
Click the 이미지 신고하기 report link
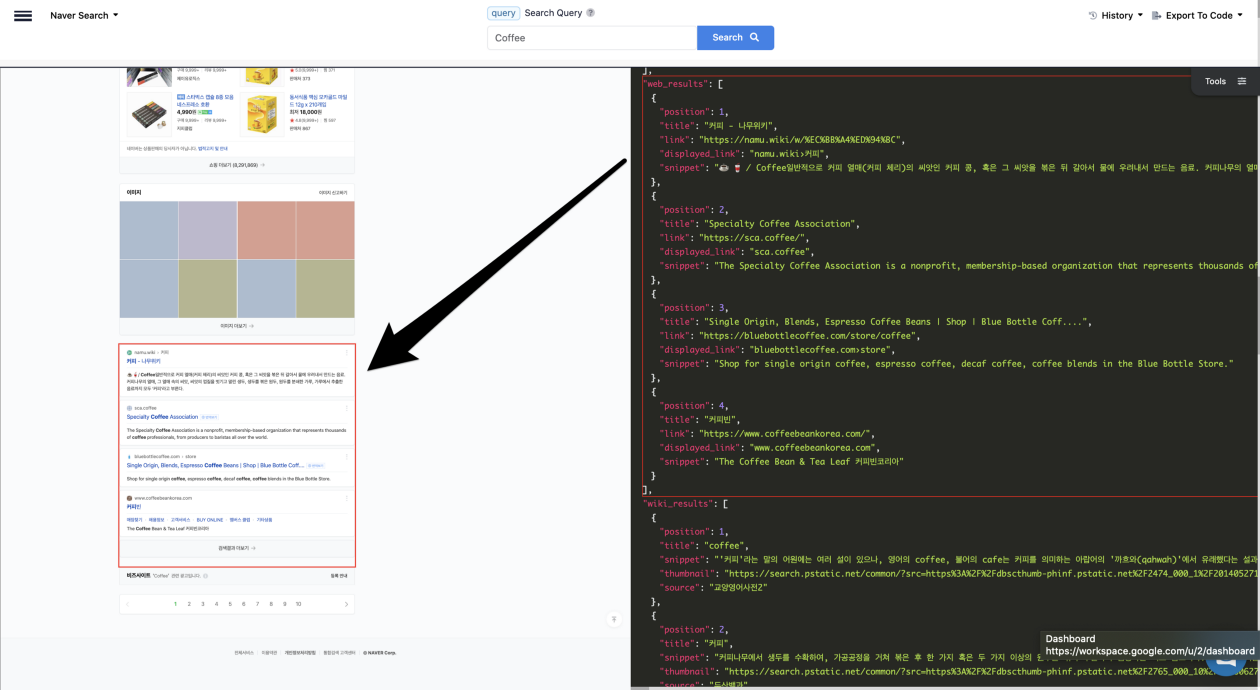tap(333, 192)
